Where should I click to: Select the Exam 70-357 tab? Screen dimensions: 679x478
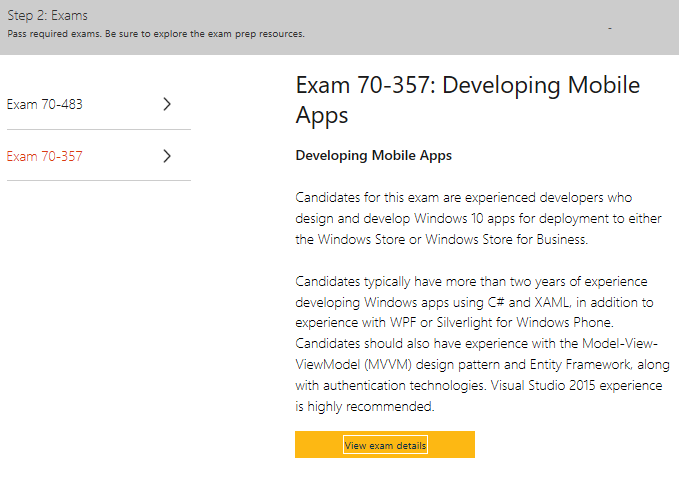point(99,156)
